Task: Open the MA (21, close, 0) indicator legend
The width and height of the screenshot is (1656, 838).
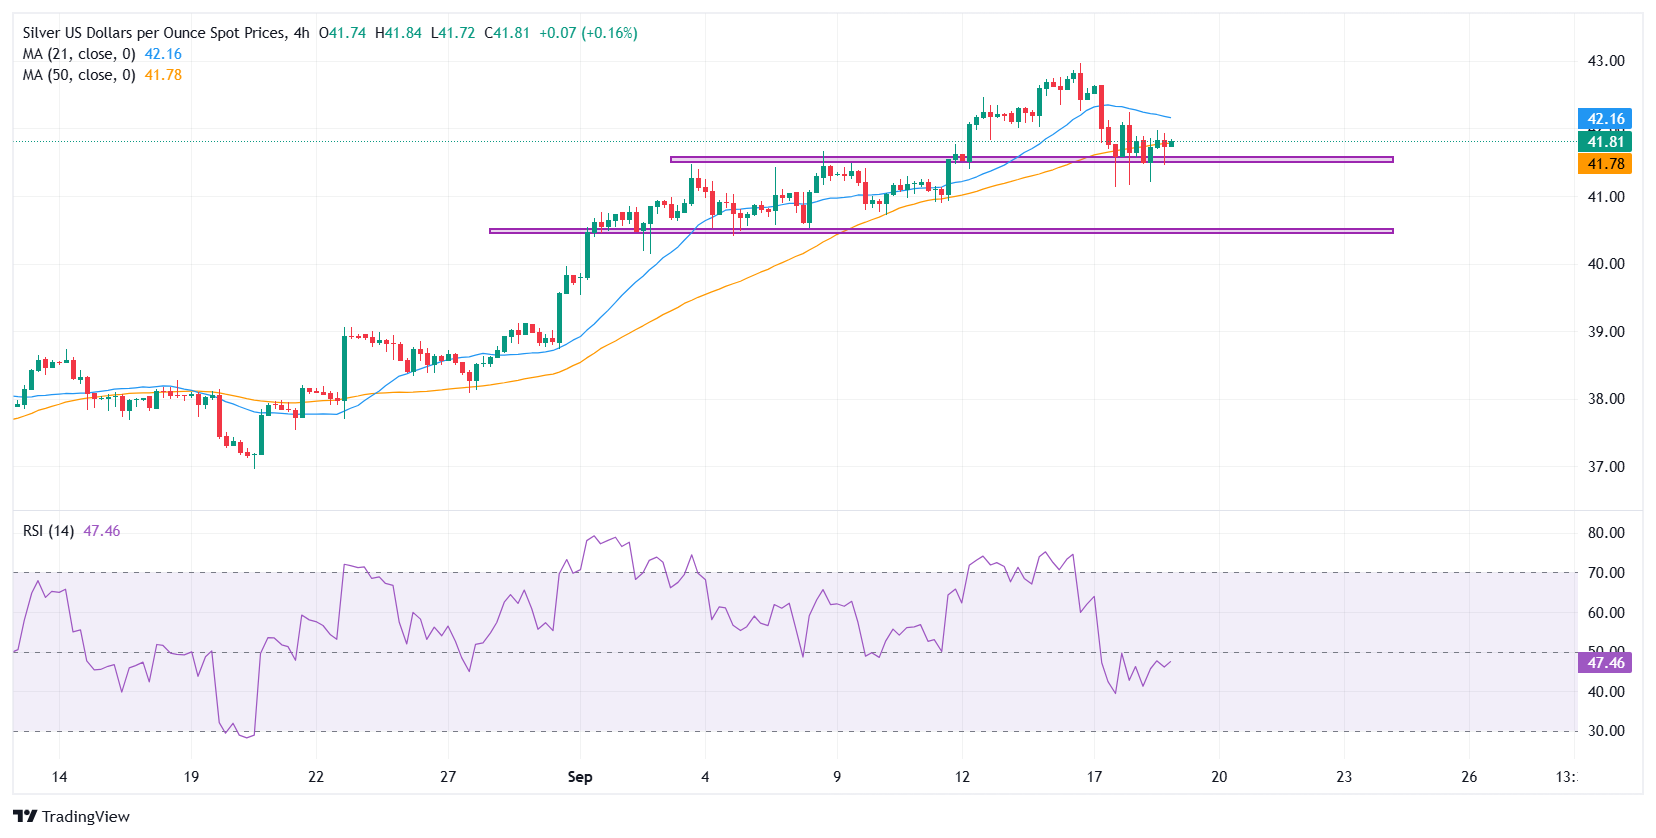Action: (x=79, y=54)
